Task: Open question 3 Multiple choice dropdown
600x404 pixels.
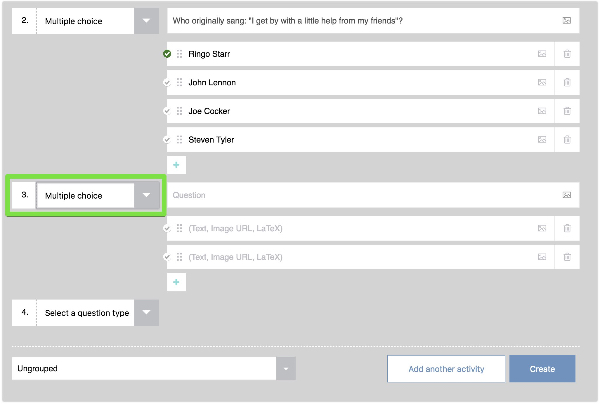Action: click(147, 195)
